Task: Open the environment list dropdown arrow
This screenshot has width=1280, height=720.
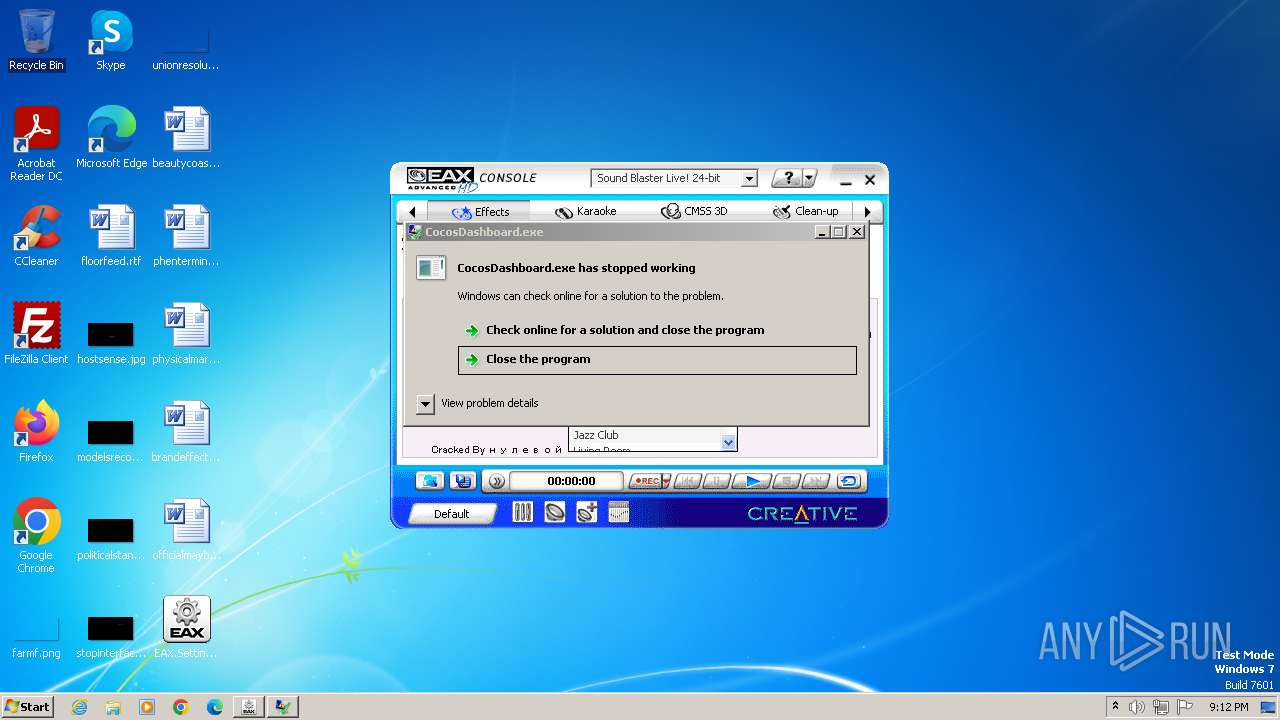Action: [x=728, y=441]
